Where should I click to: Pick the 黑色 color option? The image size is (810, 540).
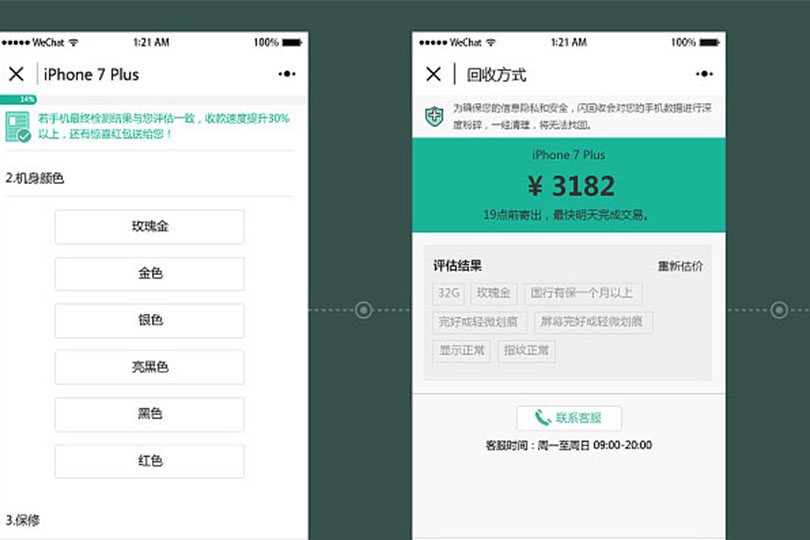[149, 414]
